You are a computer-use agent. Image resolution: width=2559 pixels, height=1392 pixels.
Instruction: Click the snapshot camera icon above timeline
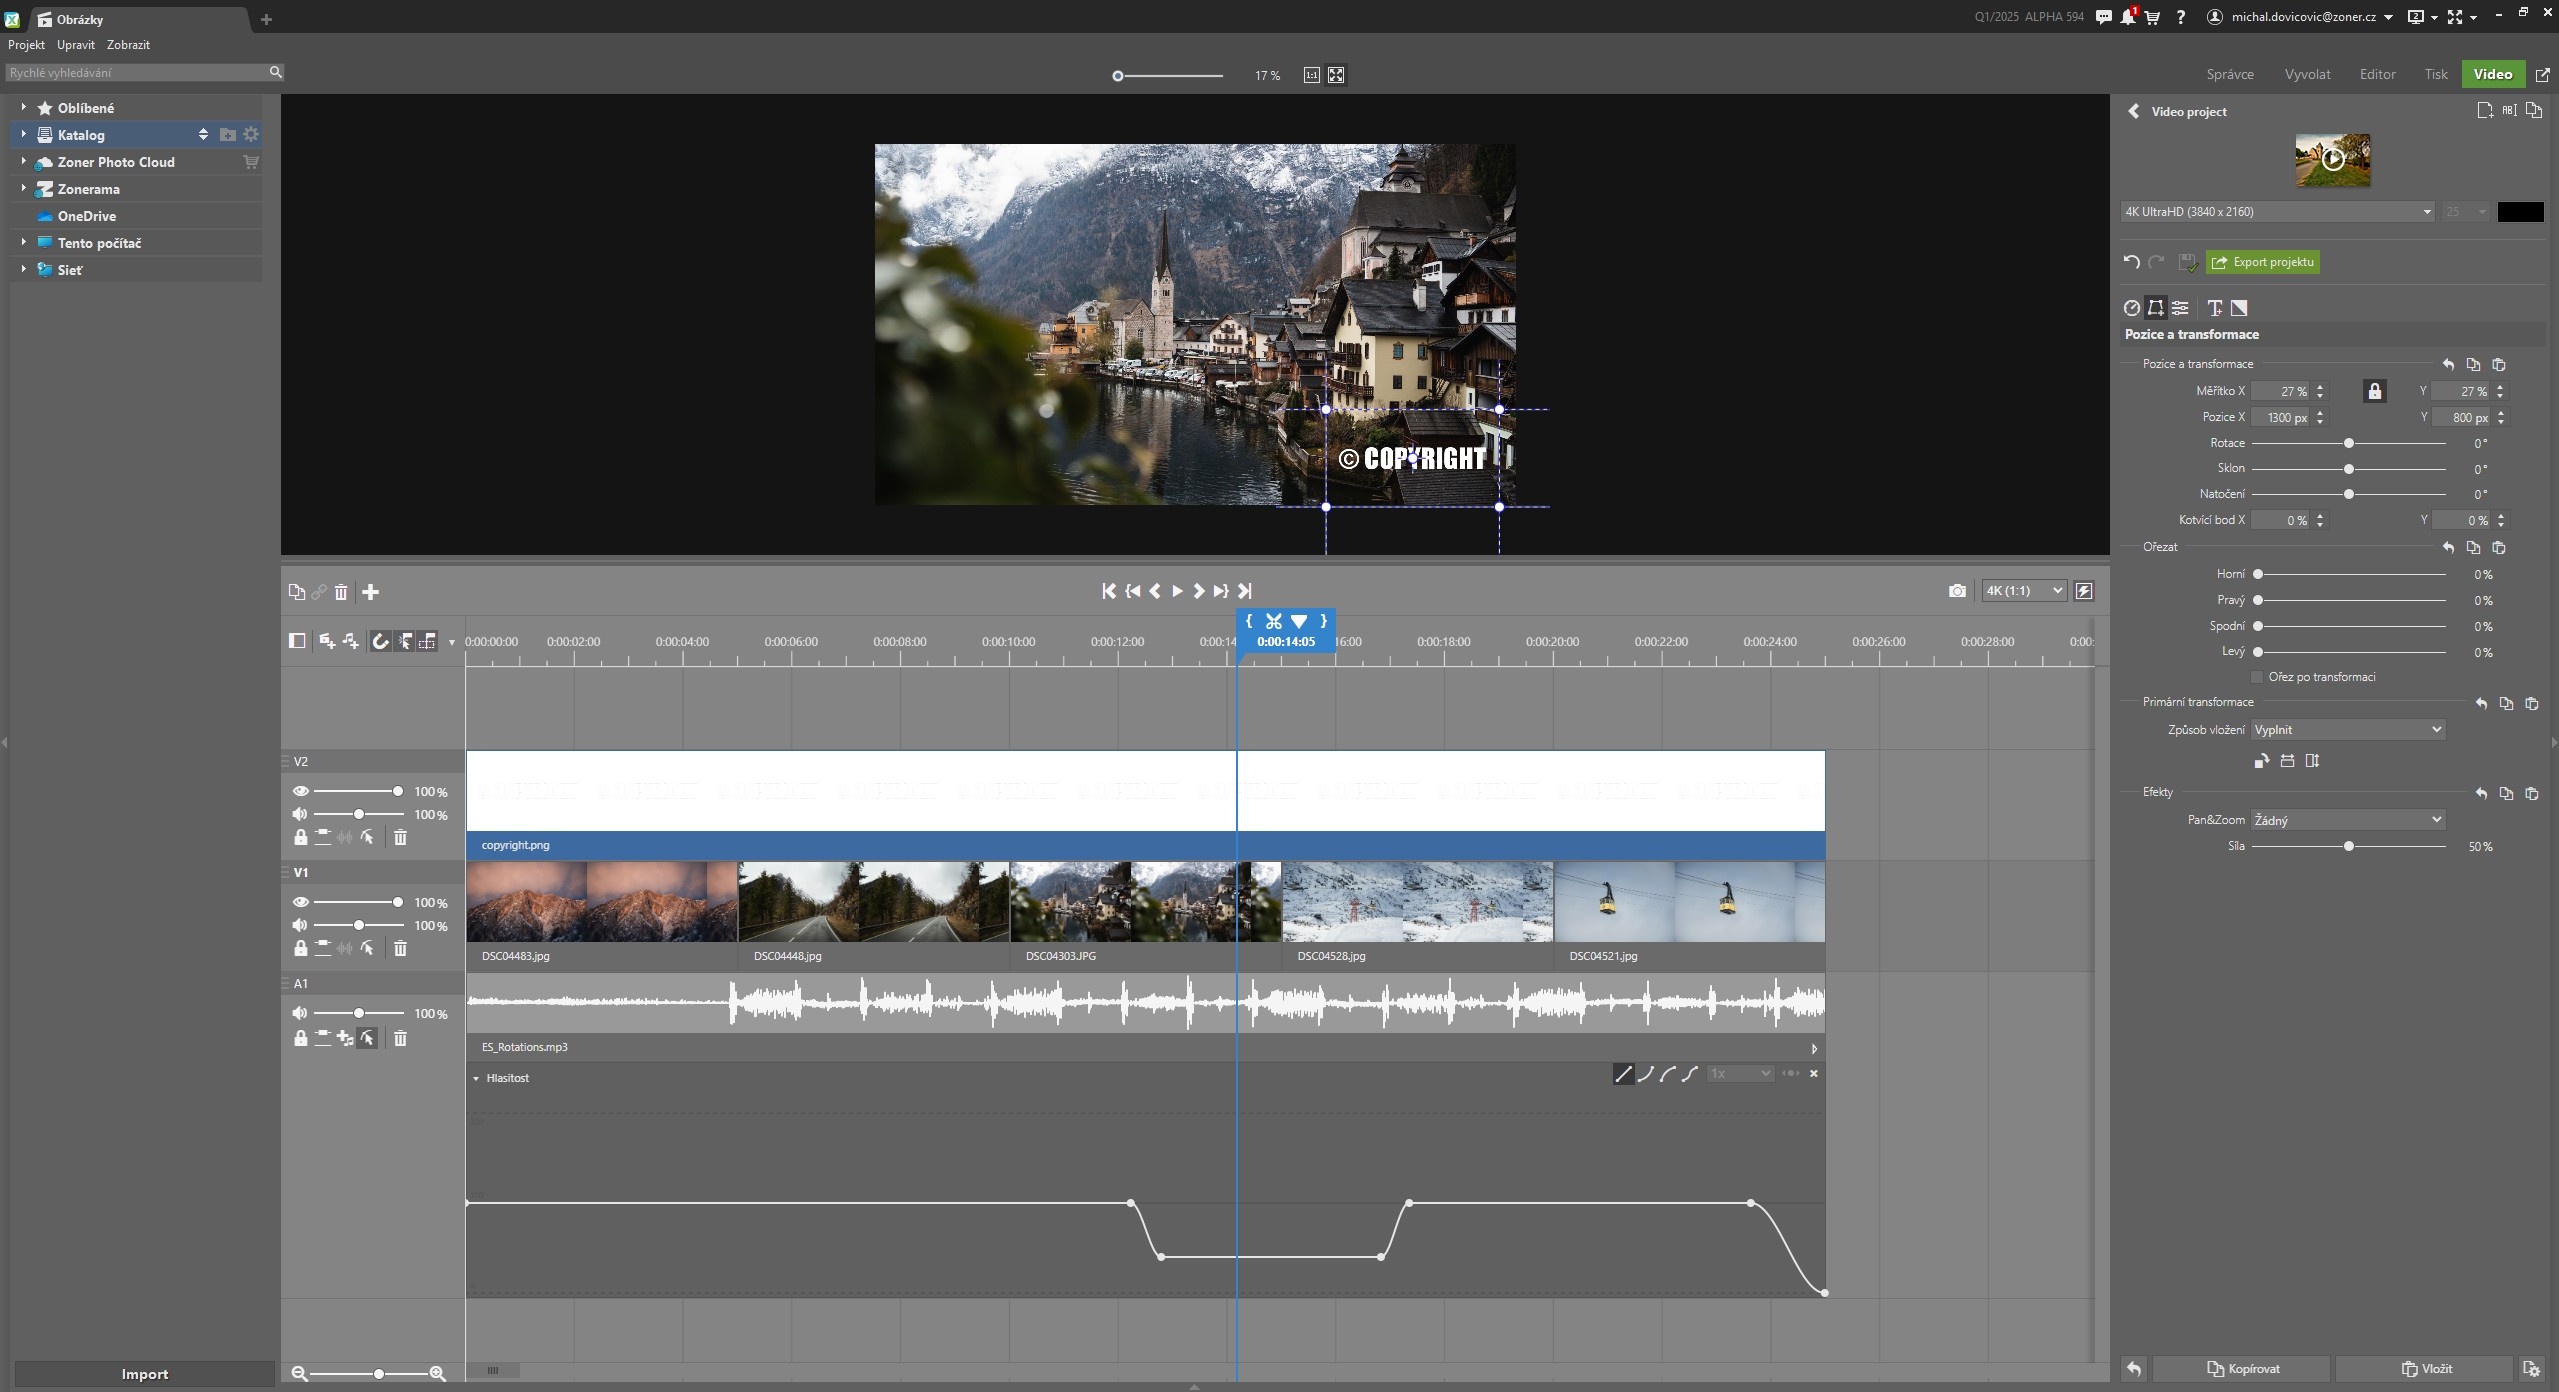pos(1957,591)
